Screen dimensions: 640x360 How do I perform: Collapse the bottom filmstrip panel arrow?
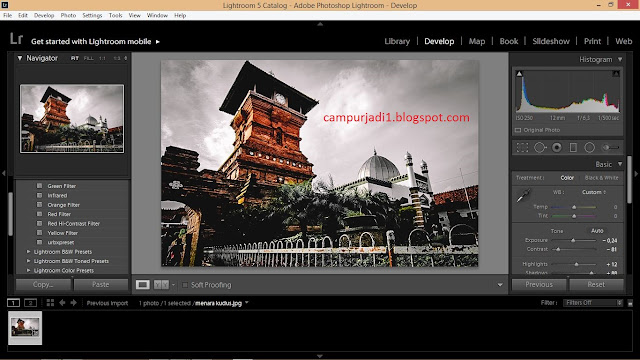pyautogui.click(x=320, y=356)
